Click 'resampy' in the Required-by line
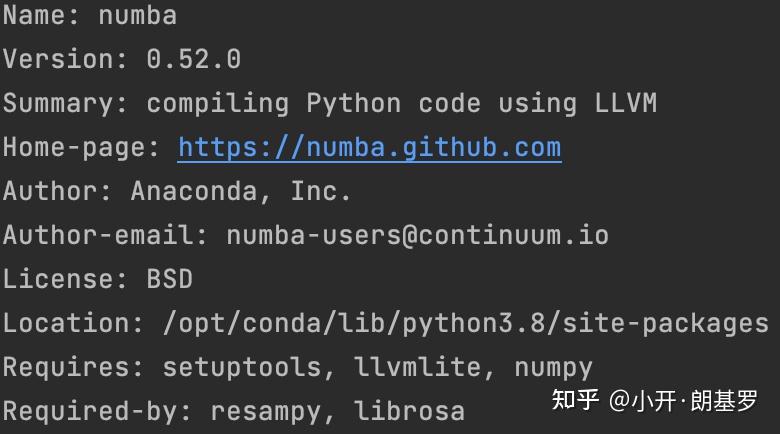Viewport: 780px width, 434px height. (x=266, y=411)
